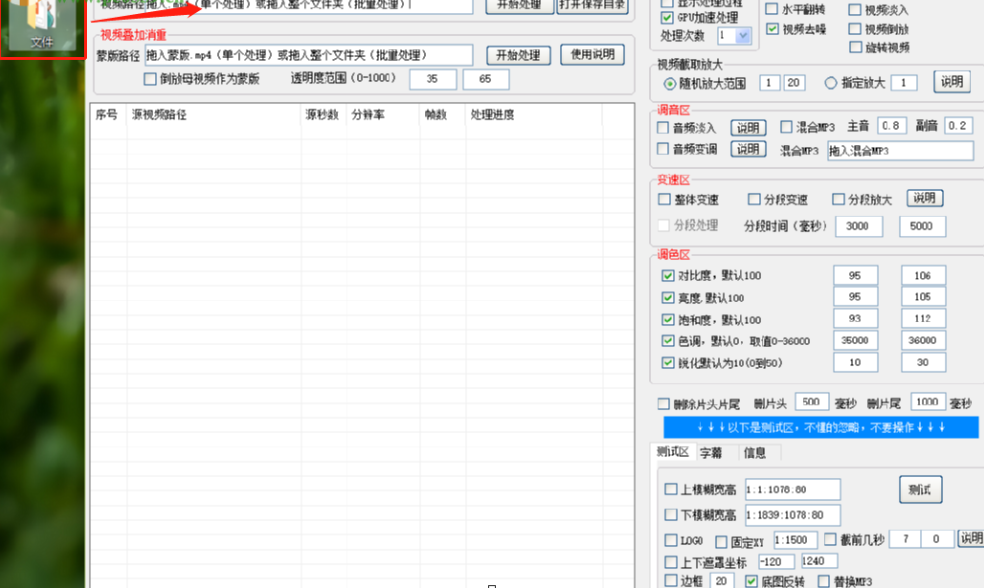The width and height of the screenshot is (984, 588).
Task: Check the 整体变速 option
Action: coord(665,200)
